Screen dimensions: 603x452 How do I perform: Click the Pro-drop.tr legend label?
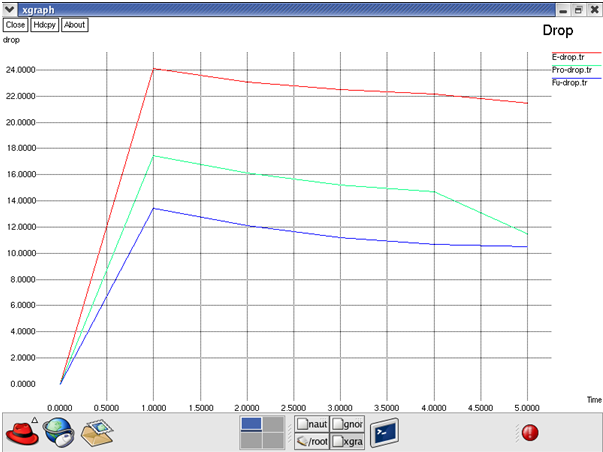pos(572,70)
